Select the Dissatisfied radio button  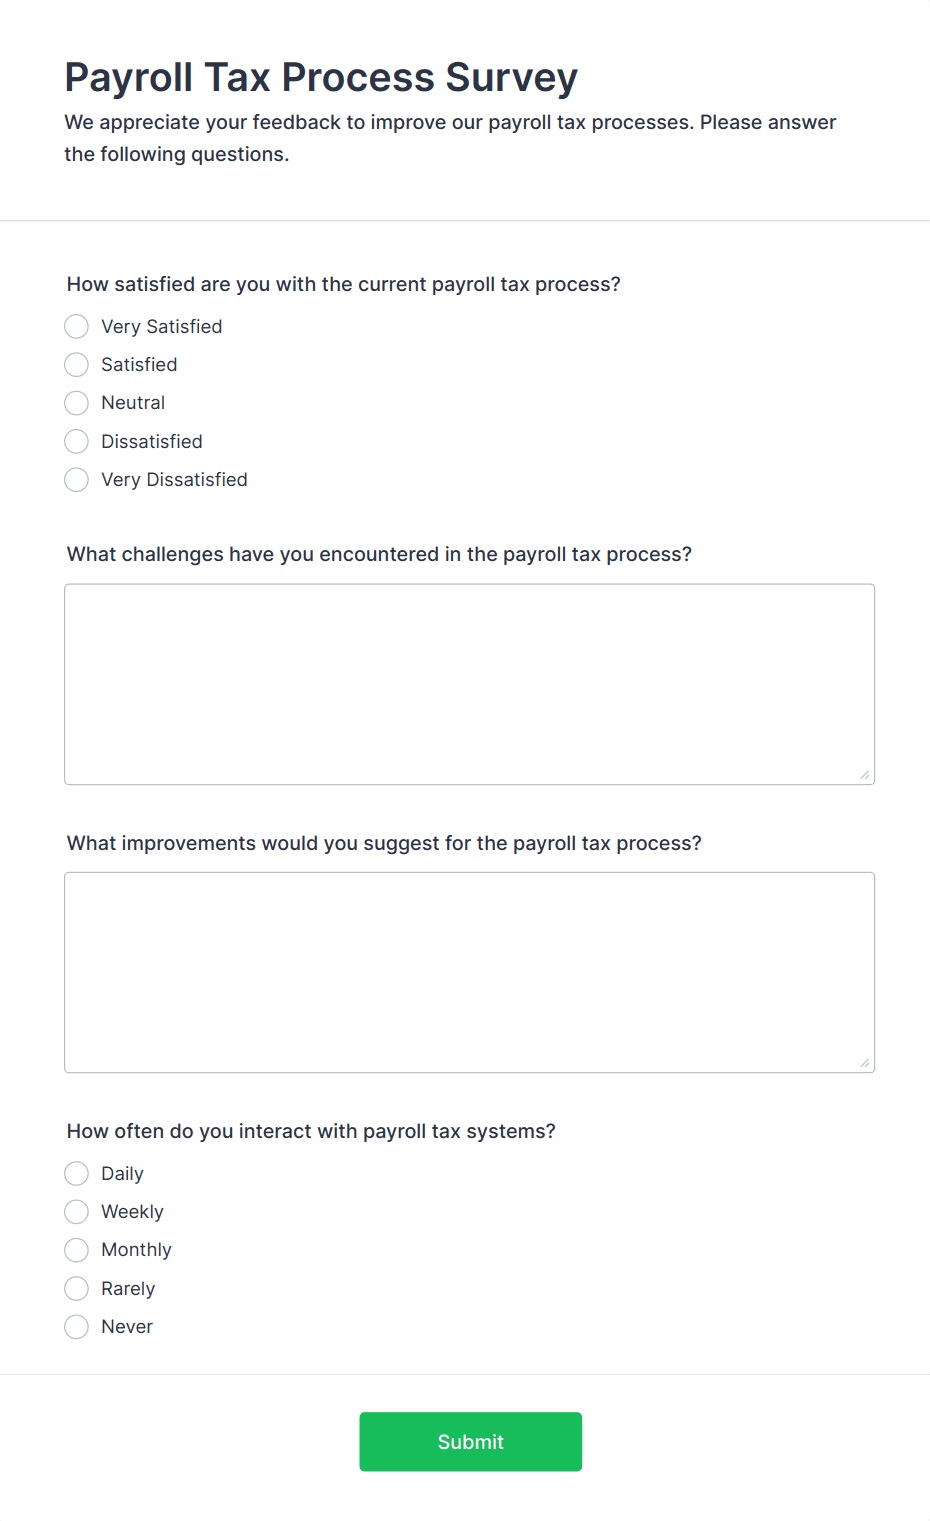[x=76, y=442]
